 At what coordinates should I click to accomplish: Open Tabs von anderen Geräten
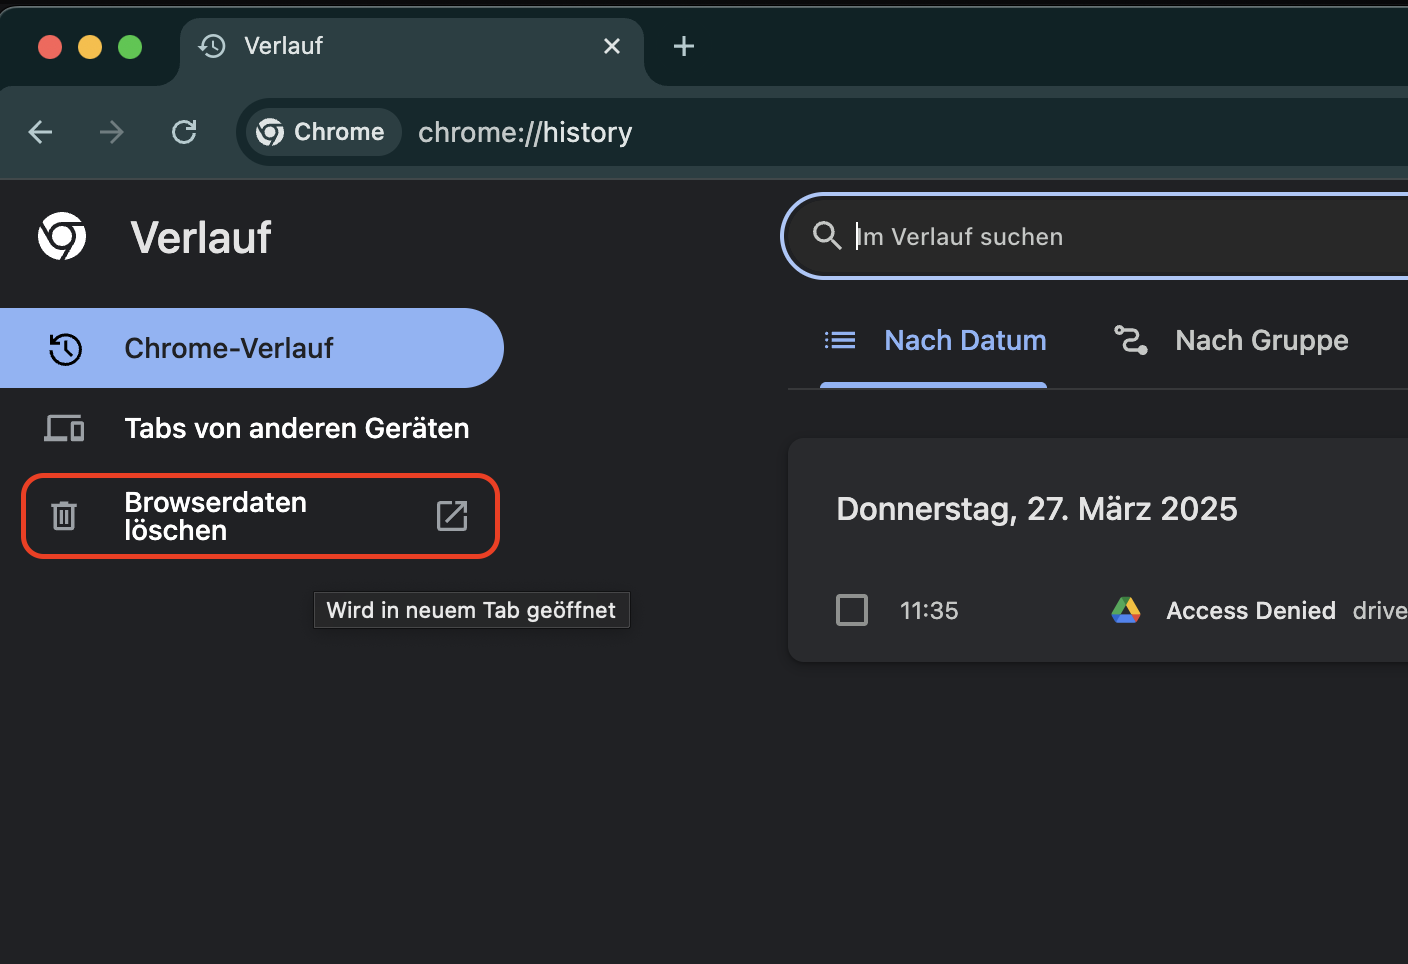296,428
